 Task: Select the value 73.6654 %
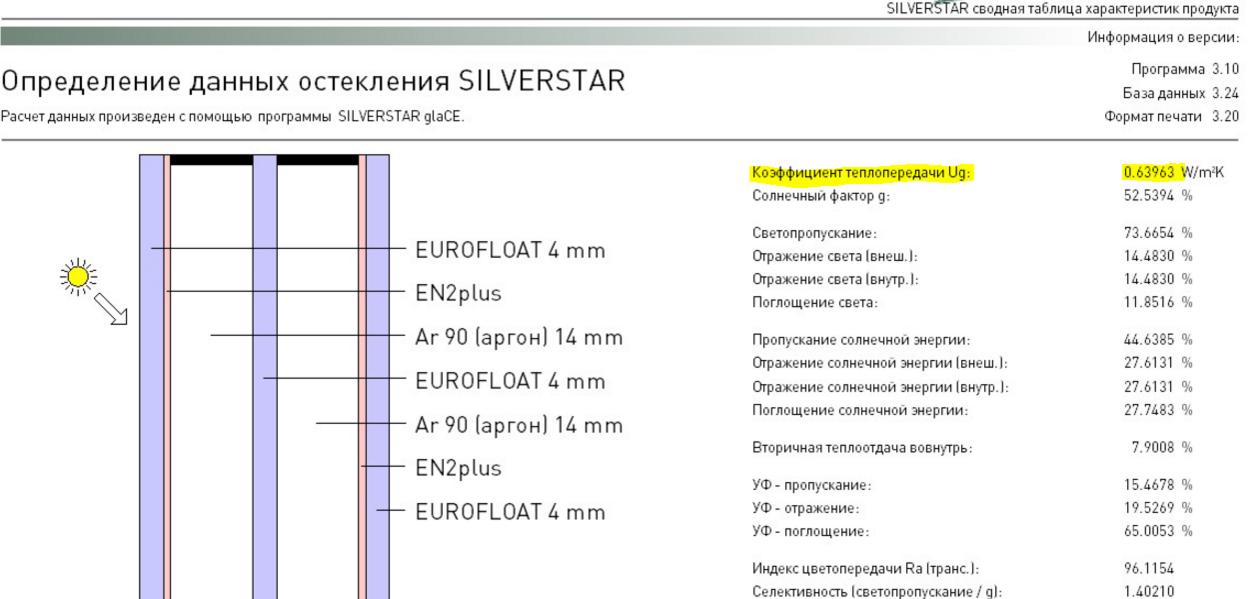click(x=1158, y=233)
